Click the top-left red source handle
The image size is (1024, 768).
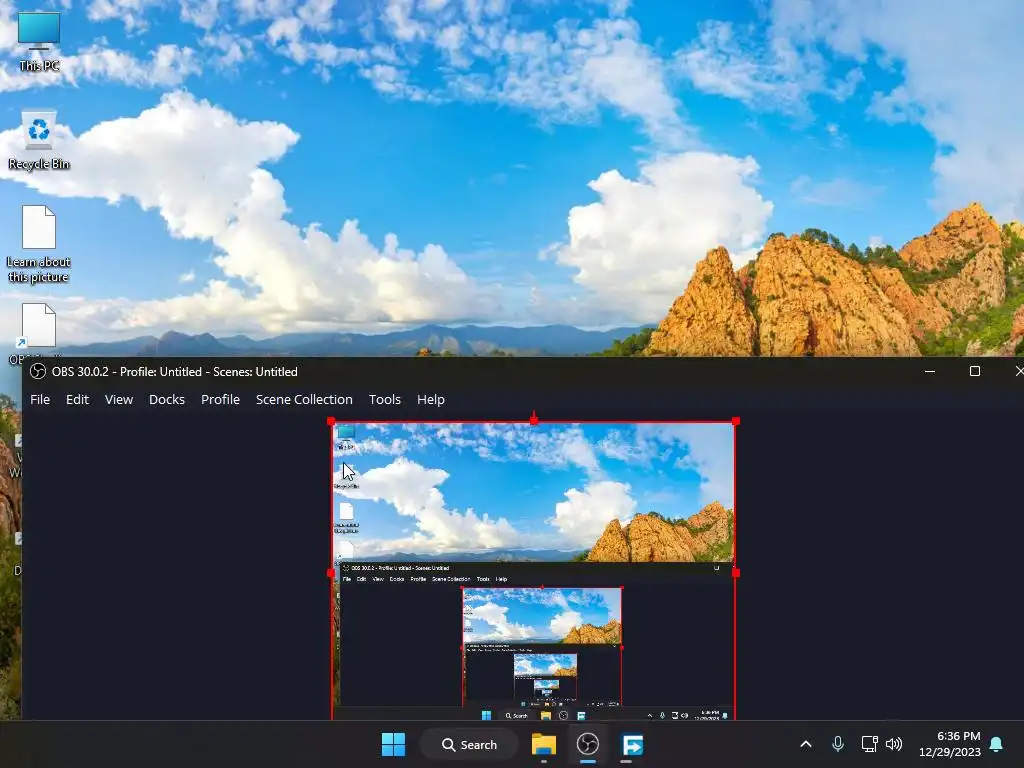(x=331, y=422)
